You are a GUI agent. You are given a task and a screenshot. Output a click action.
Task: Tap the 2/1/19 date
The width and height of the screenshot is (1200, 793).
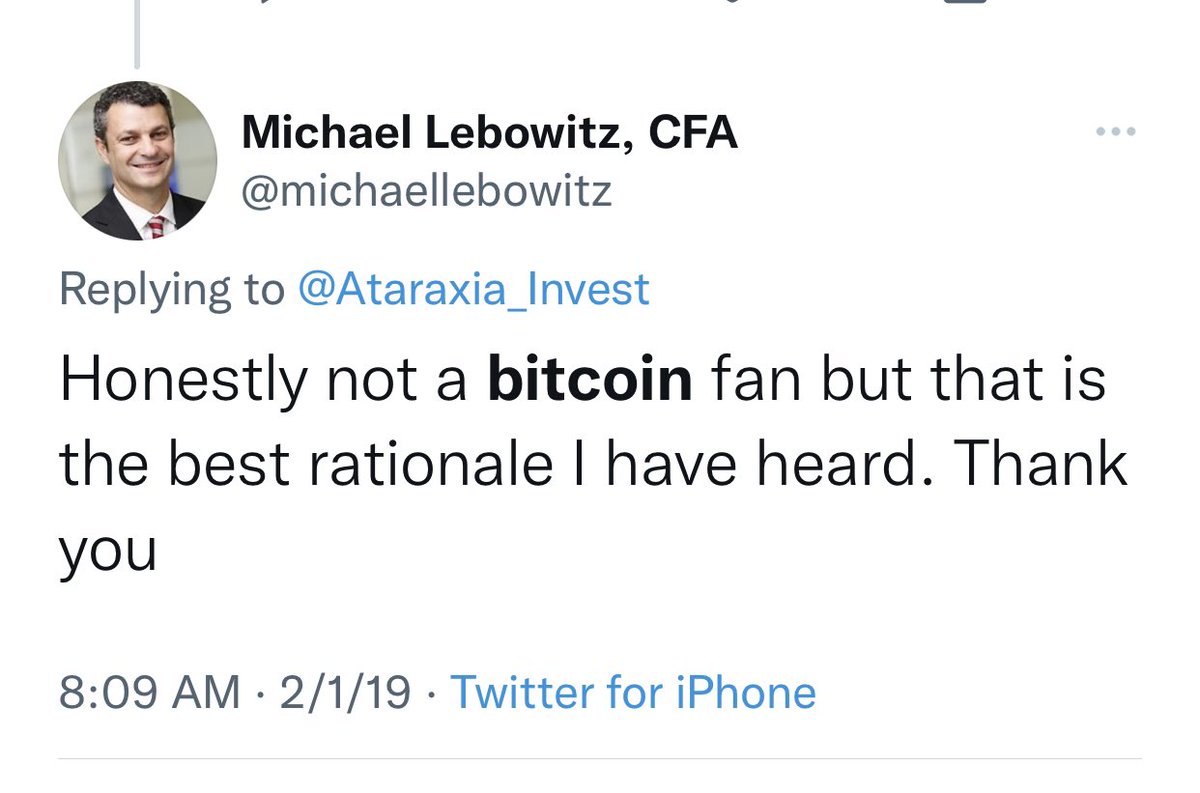click(x=345, y=692)
